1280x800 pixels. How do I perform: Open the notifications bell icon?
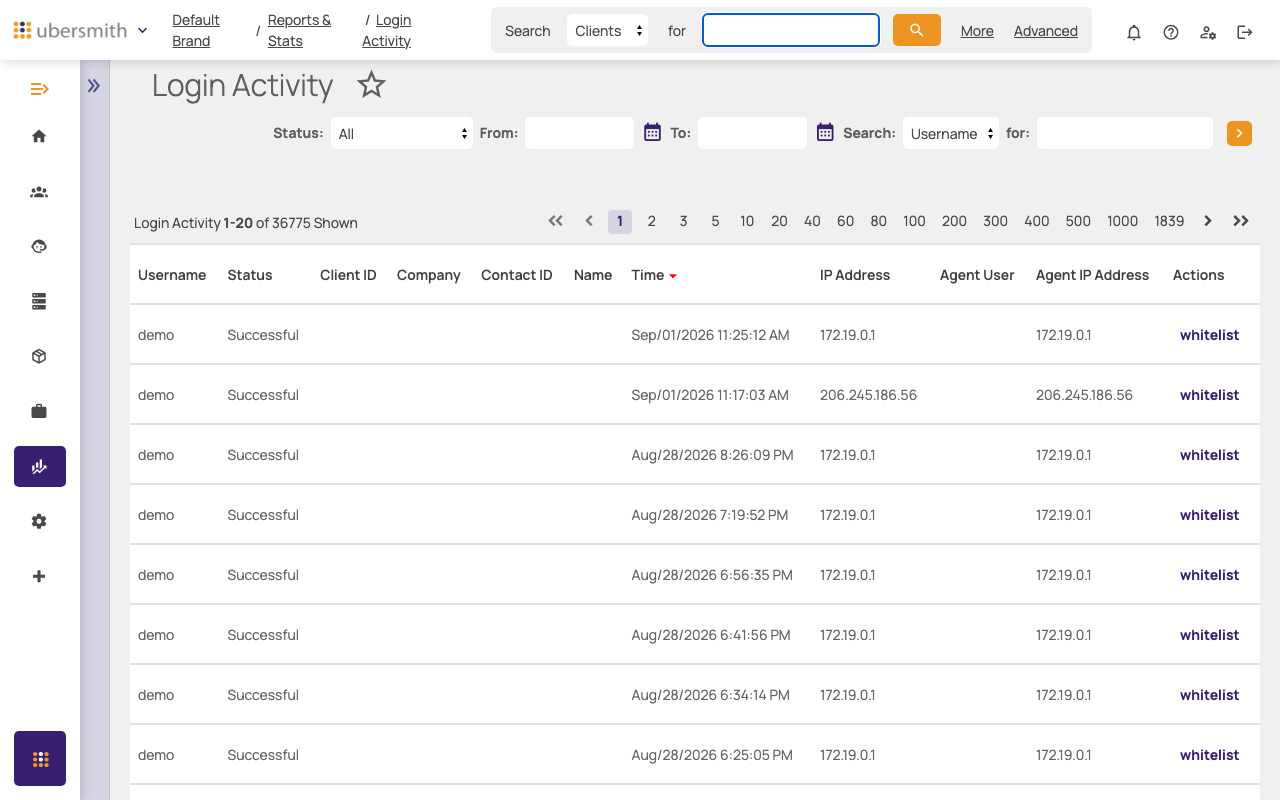pos(1134,32)
